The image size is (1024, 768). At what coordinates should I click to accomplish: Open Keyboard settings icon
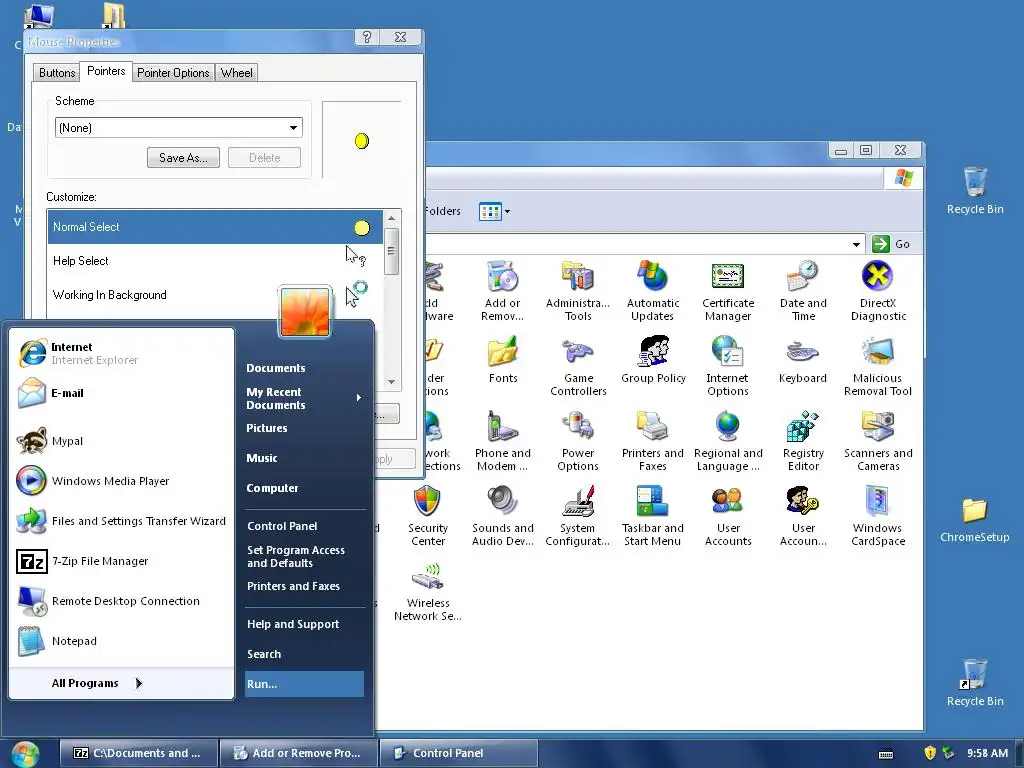coord(803,360)
